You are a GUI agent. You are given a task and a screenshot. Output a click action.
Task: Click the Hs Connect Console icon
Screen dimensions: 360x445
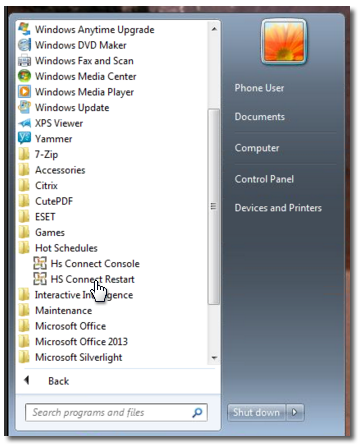pyautogui.click(x=40, y=263)
